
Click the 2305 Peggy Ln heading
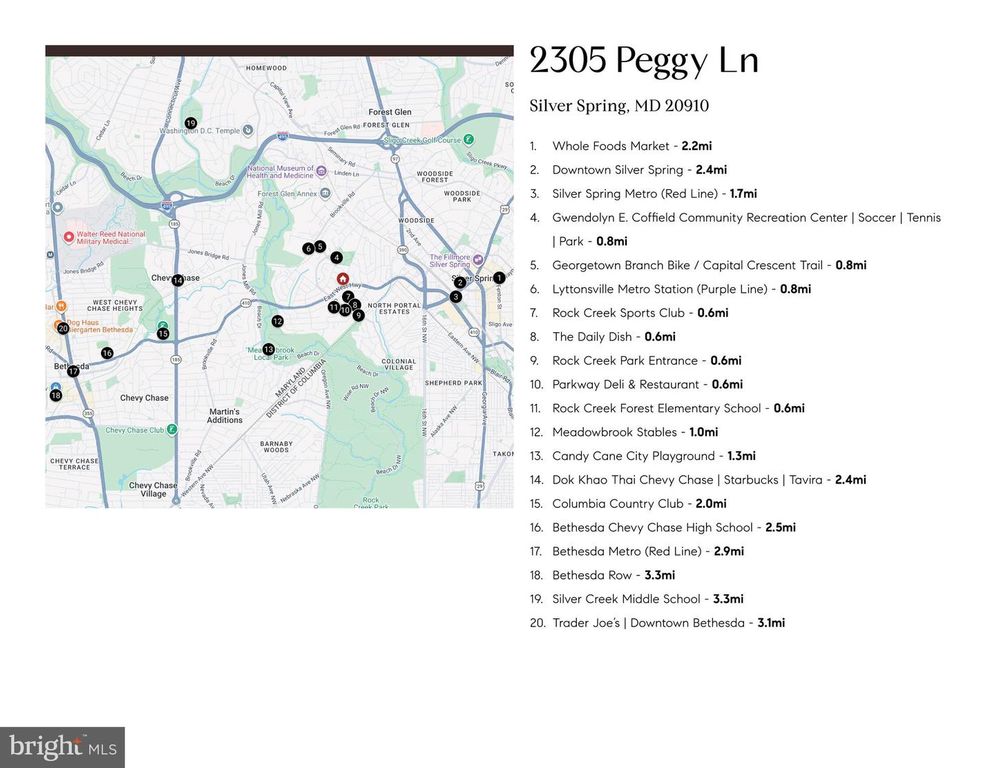tap(643, 62)
